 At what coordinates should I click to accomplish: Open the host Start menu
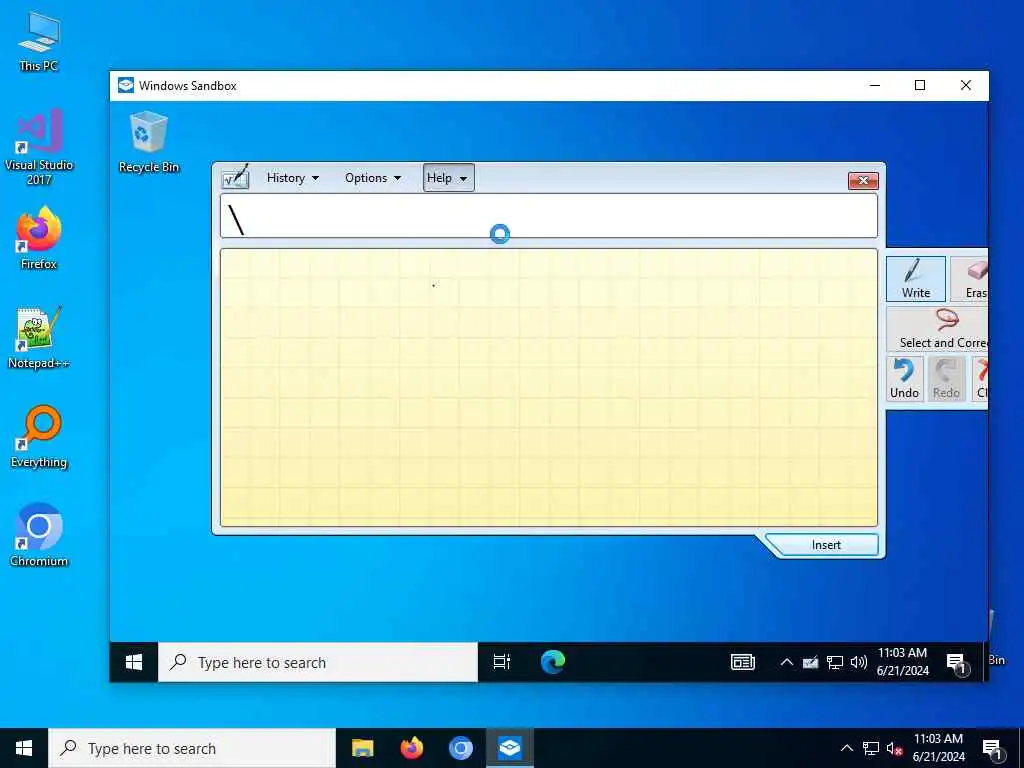point(24,748)
